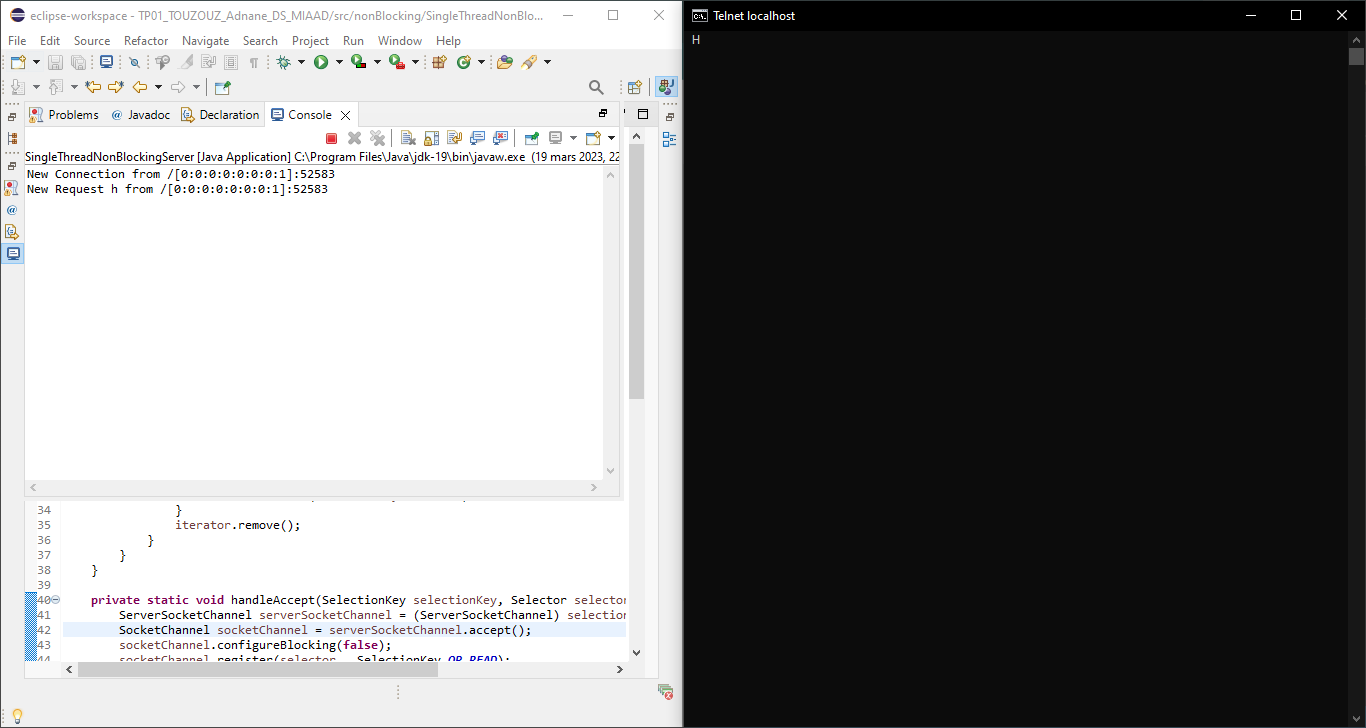1366x728 pixels.
Task: Click the Pin Editor icon
Action: [222, 87]
